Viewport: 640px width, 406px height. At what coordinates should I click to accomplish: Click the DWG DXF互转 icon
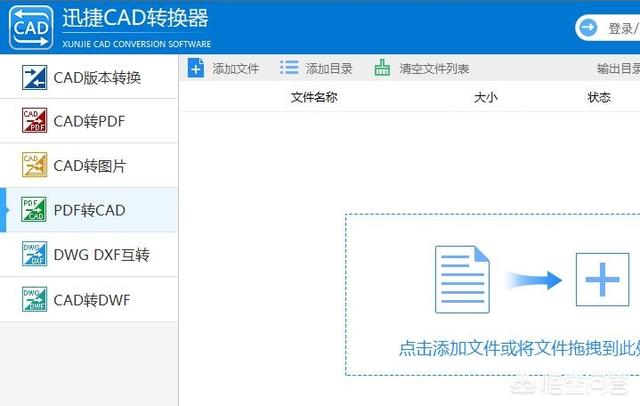(x=34, y=254)
